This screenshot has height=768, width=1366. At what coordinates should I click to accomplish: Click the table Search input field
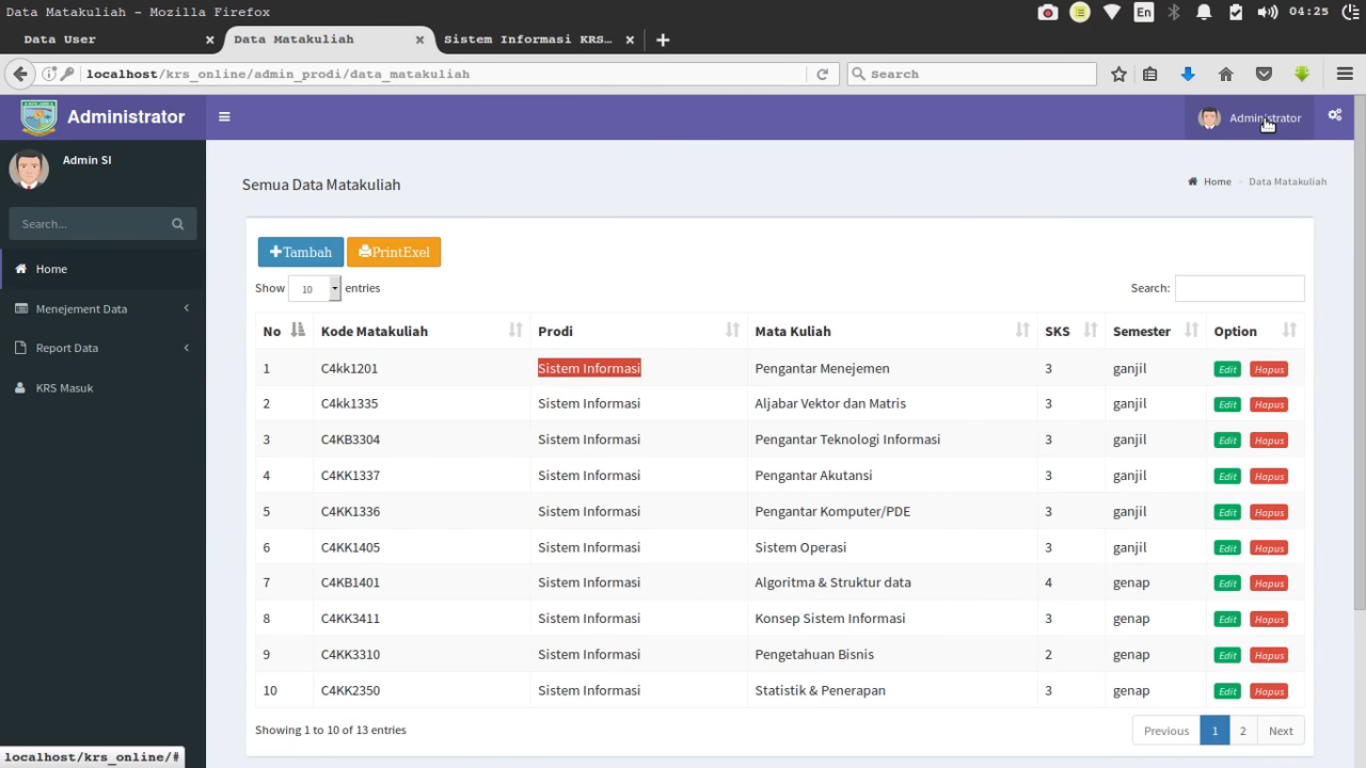[x=1239, y=288]
